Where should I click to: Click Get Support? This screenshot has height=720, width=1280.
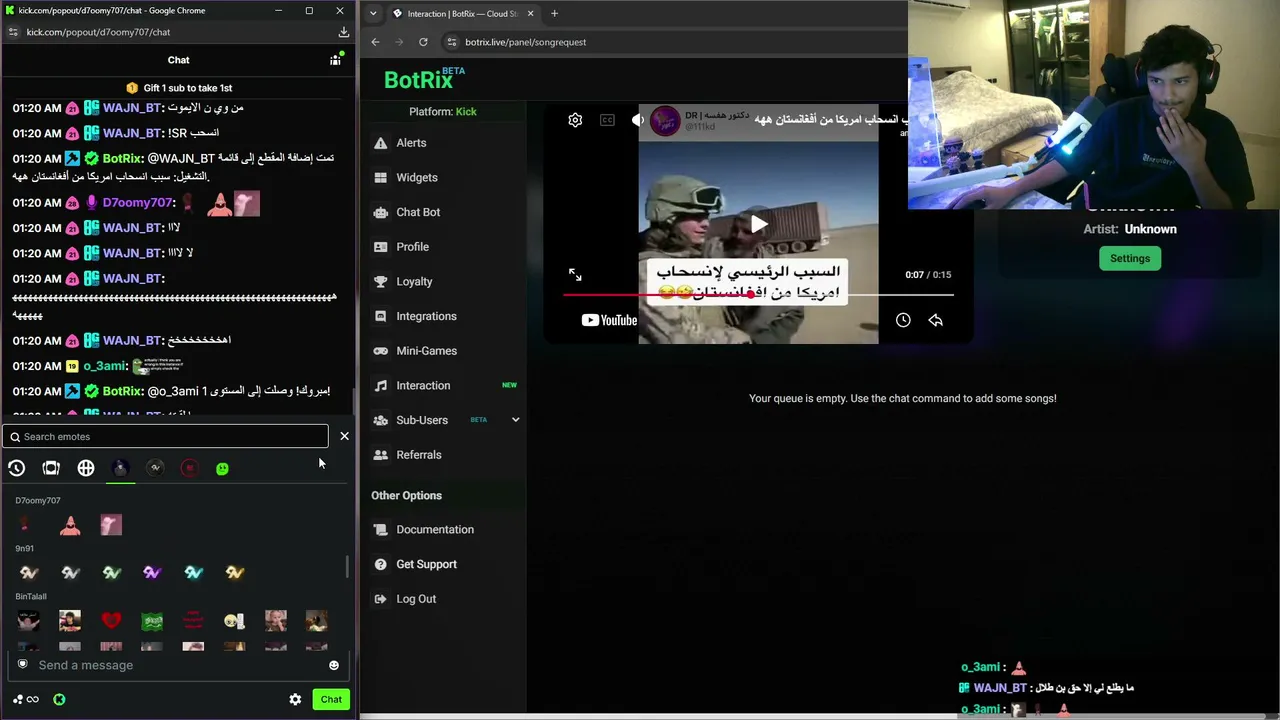[x=426, y=565]
